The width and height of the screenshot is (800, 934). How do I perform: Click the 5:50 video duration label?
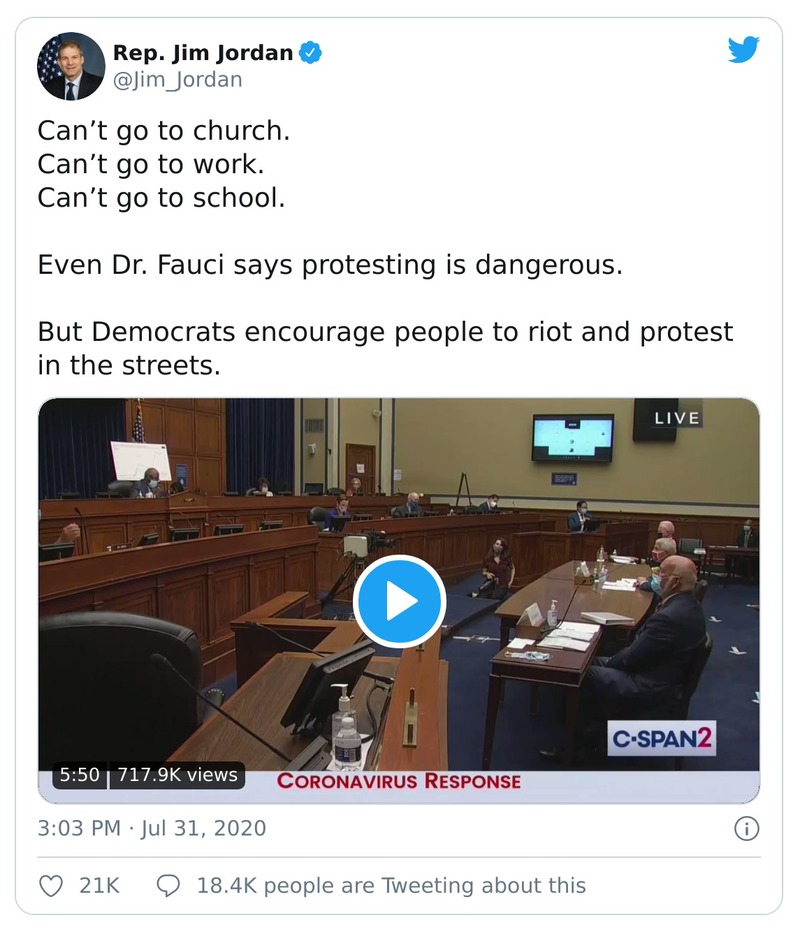tap(80, 774)
